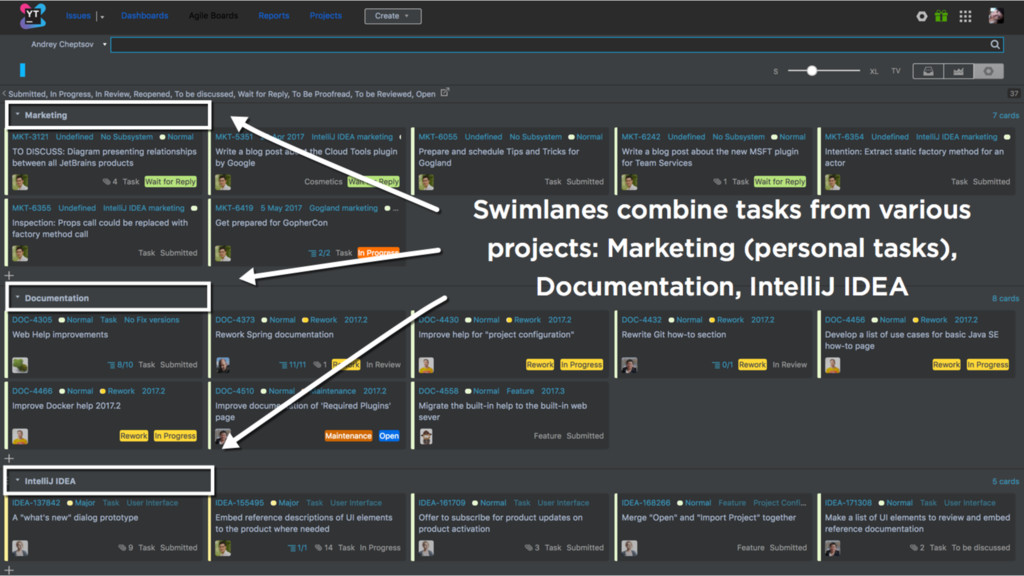Viewport: 1024px width, 576px height.
Task: Click Wait for Reply tag on MKT-6242
Action: [x=780, y=182]
